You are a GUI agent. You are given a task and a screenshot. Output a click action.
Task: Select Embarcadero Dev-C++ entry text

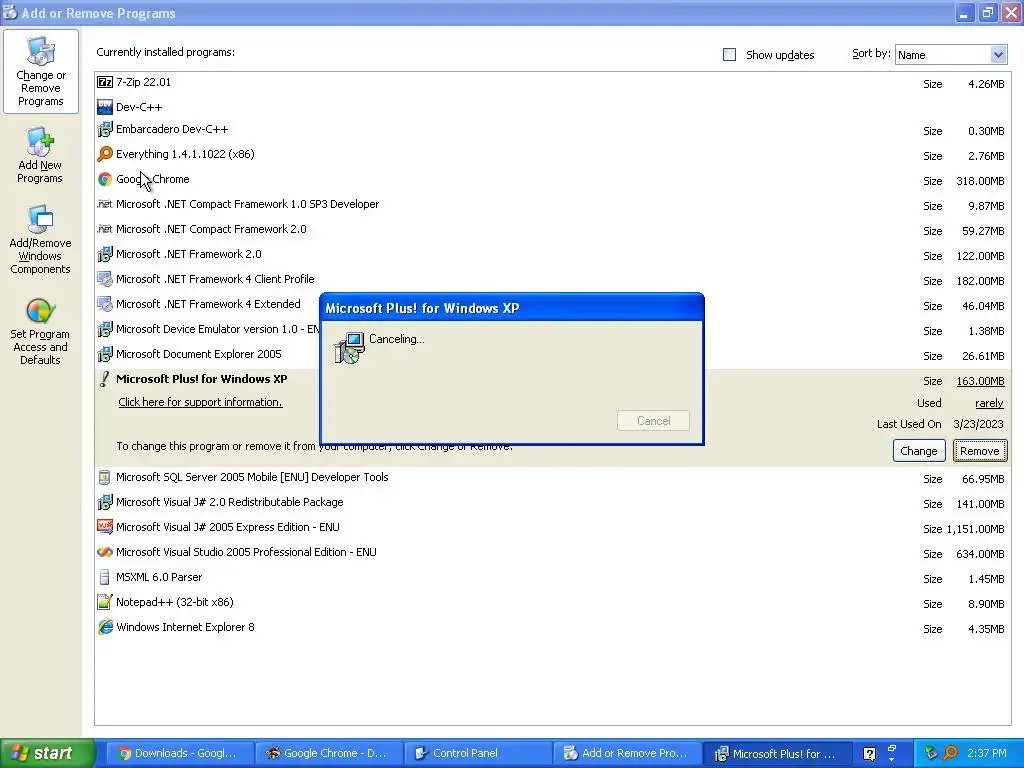pos(172,129)
